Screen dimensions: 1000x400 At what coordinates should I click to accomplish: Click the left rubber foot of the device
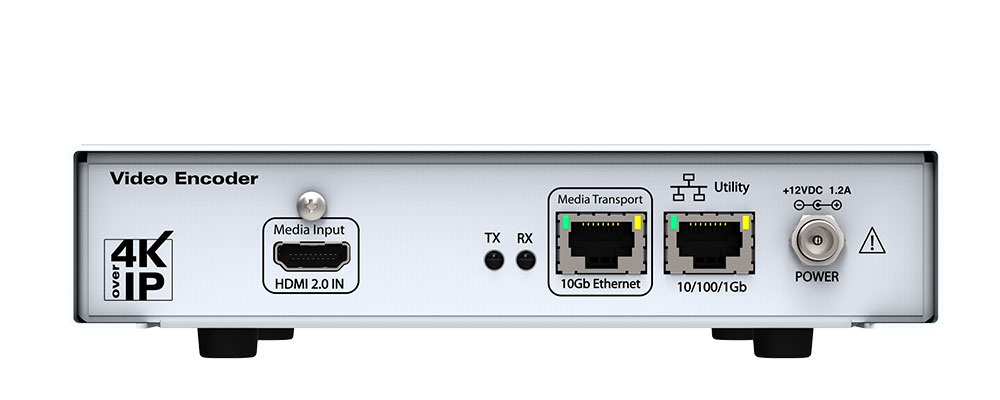tap(228, 343)
